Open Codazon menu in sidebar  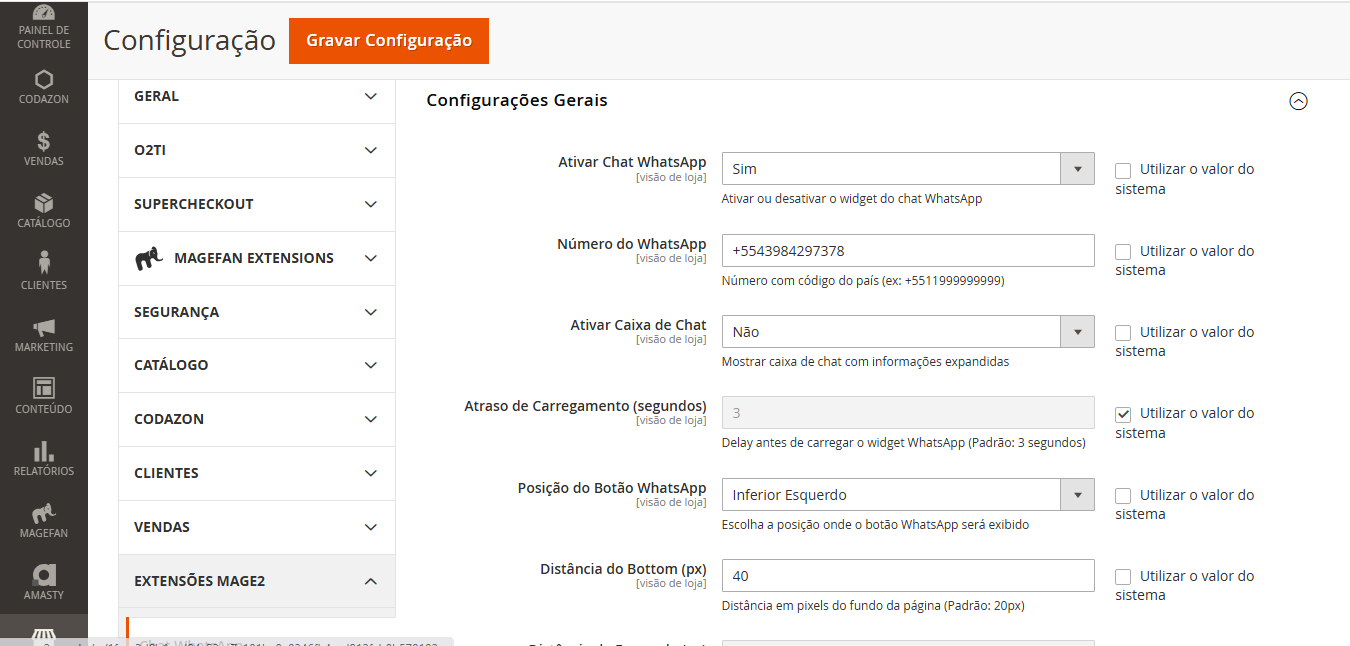44,87
